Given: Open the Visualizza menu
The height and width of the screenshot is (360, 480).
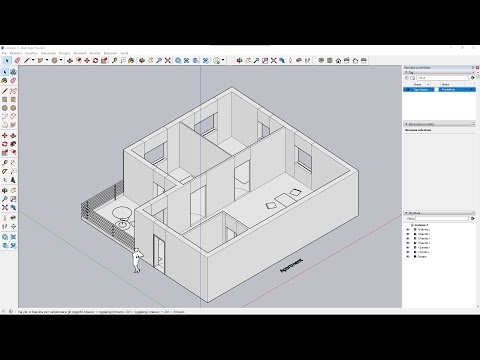Looking at the screenshot, I should pyautogui.click(x=31, y=53).
